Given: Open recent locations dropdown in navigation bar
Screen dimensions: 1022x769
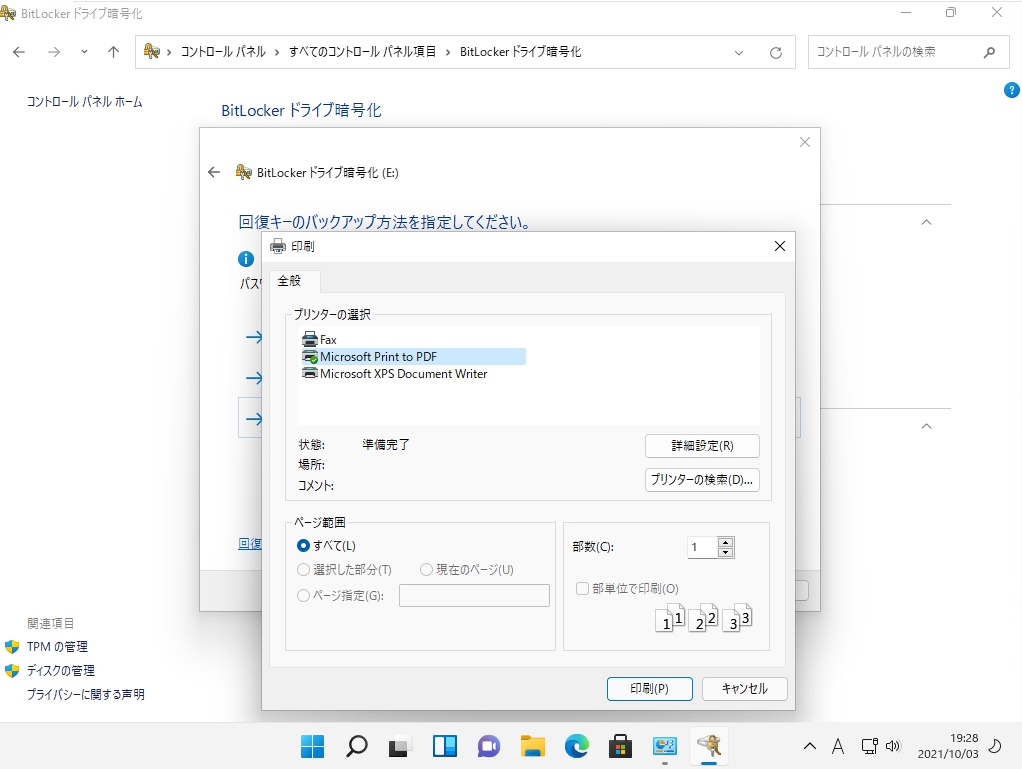Looking at the screenshot, I should 84,52.
